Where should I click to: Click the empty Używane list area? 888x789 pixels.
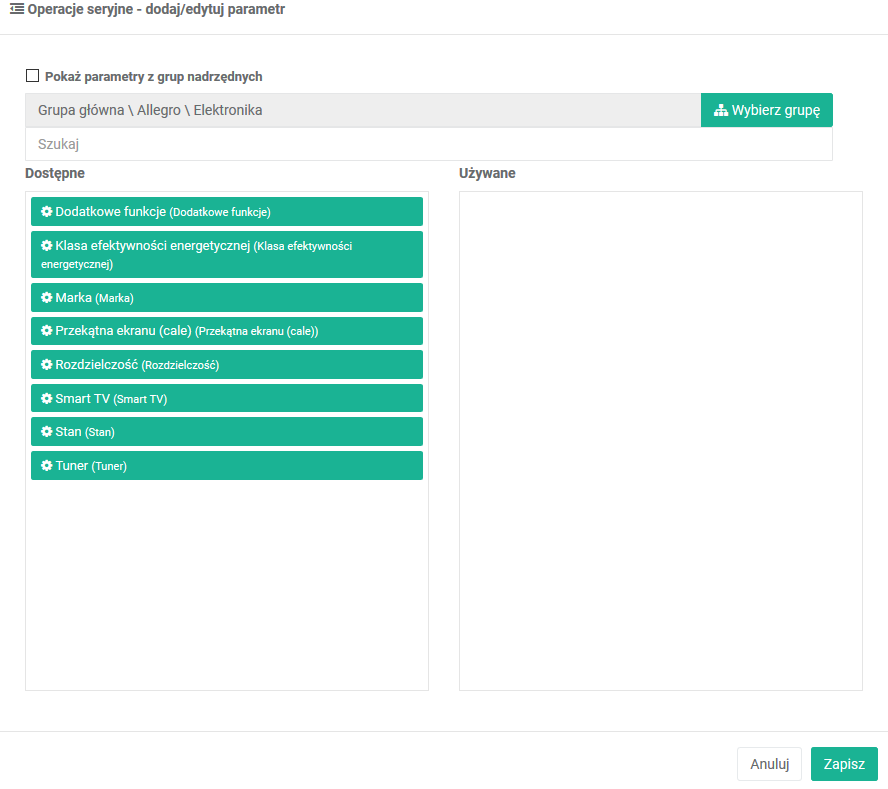point(660,440)
